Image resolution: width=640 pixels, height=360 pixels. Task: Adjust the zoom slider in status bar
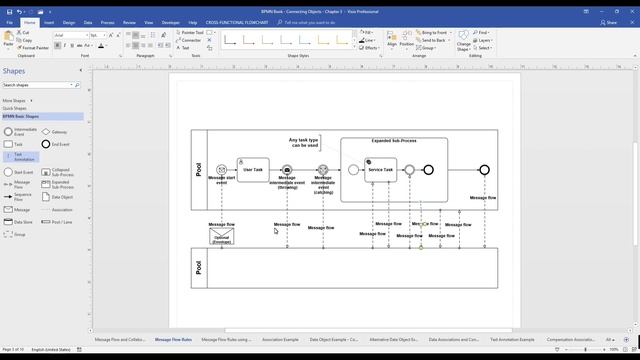[585, 349]
